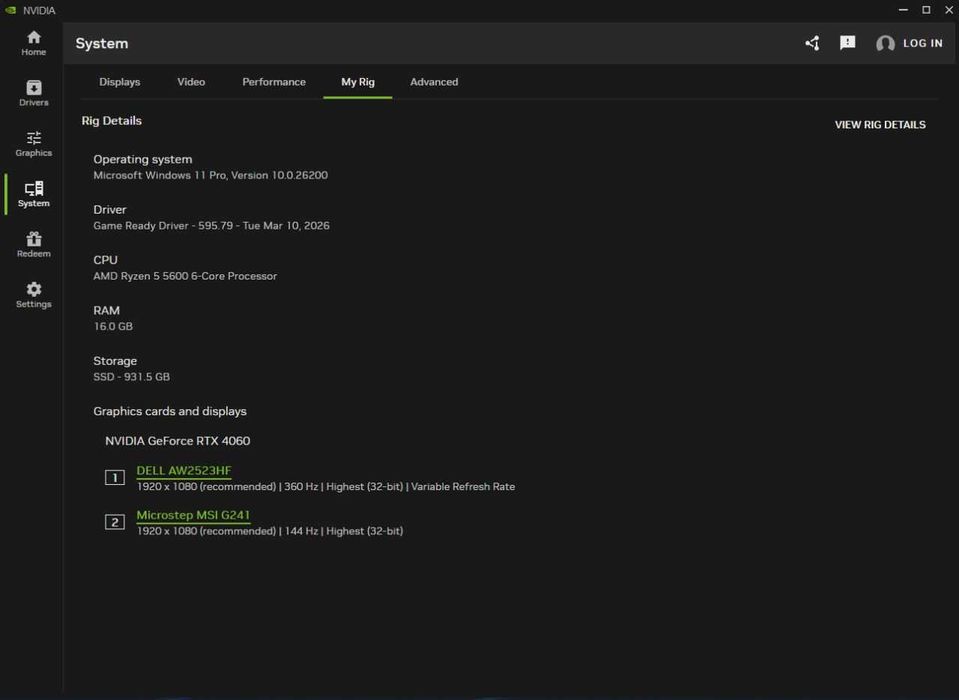Open the Drivers section
Viewport: 959px width, 700px height.
coord(34,93)
